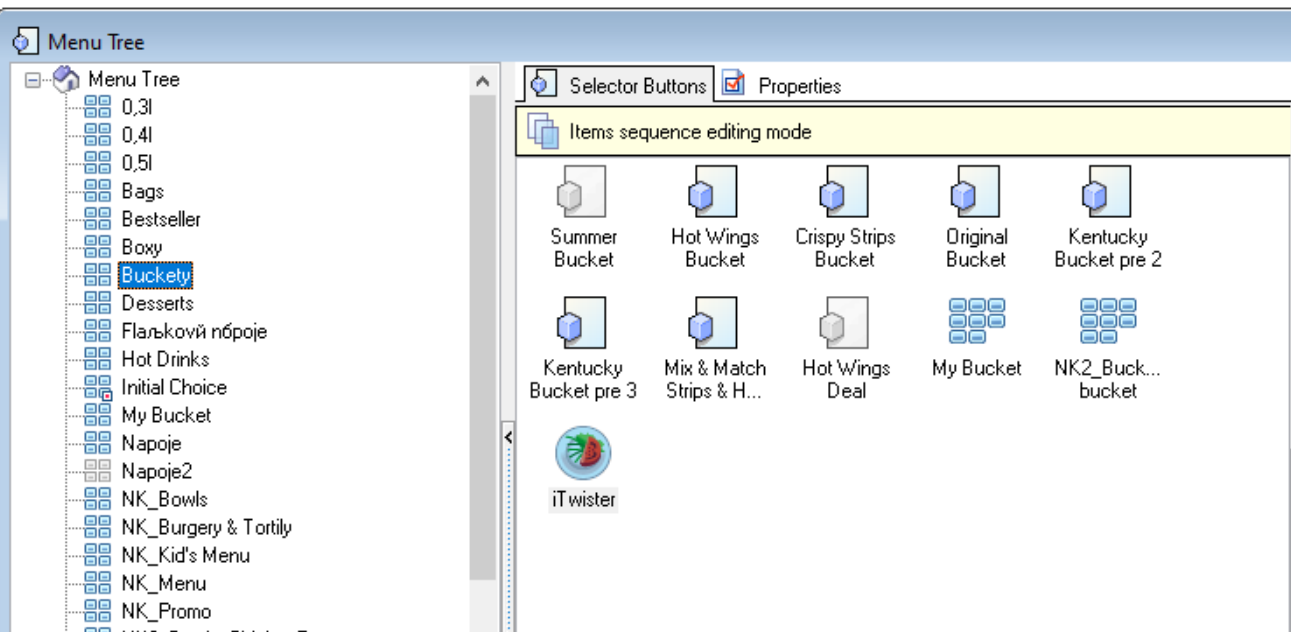Viewport: 1291px width, 632px height.
Task: Click the grid icon beside Bags
Action: tap(99, 191)
